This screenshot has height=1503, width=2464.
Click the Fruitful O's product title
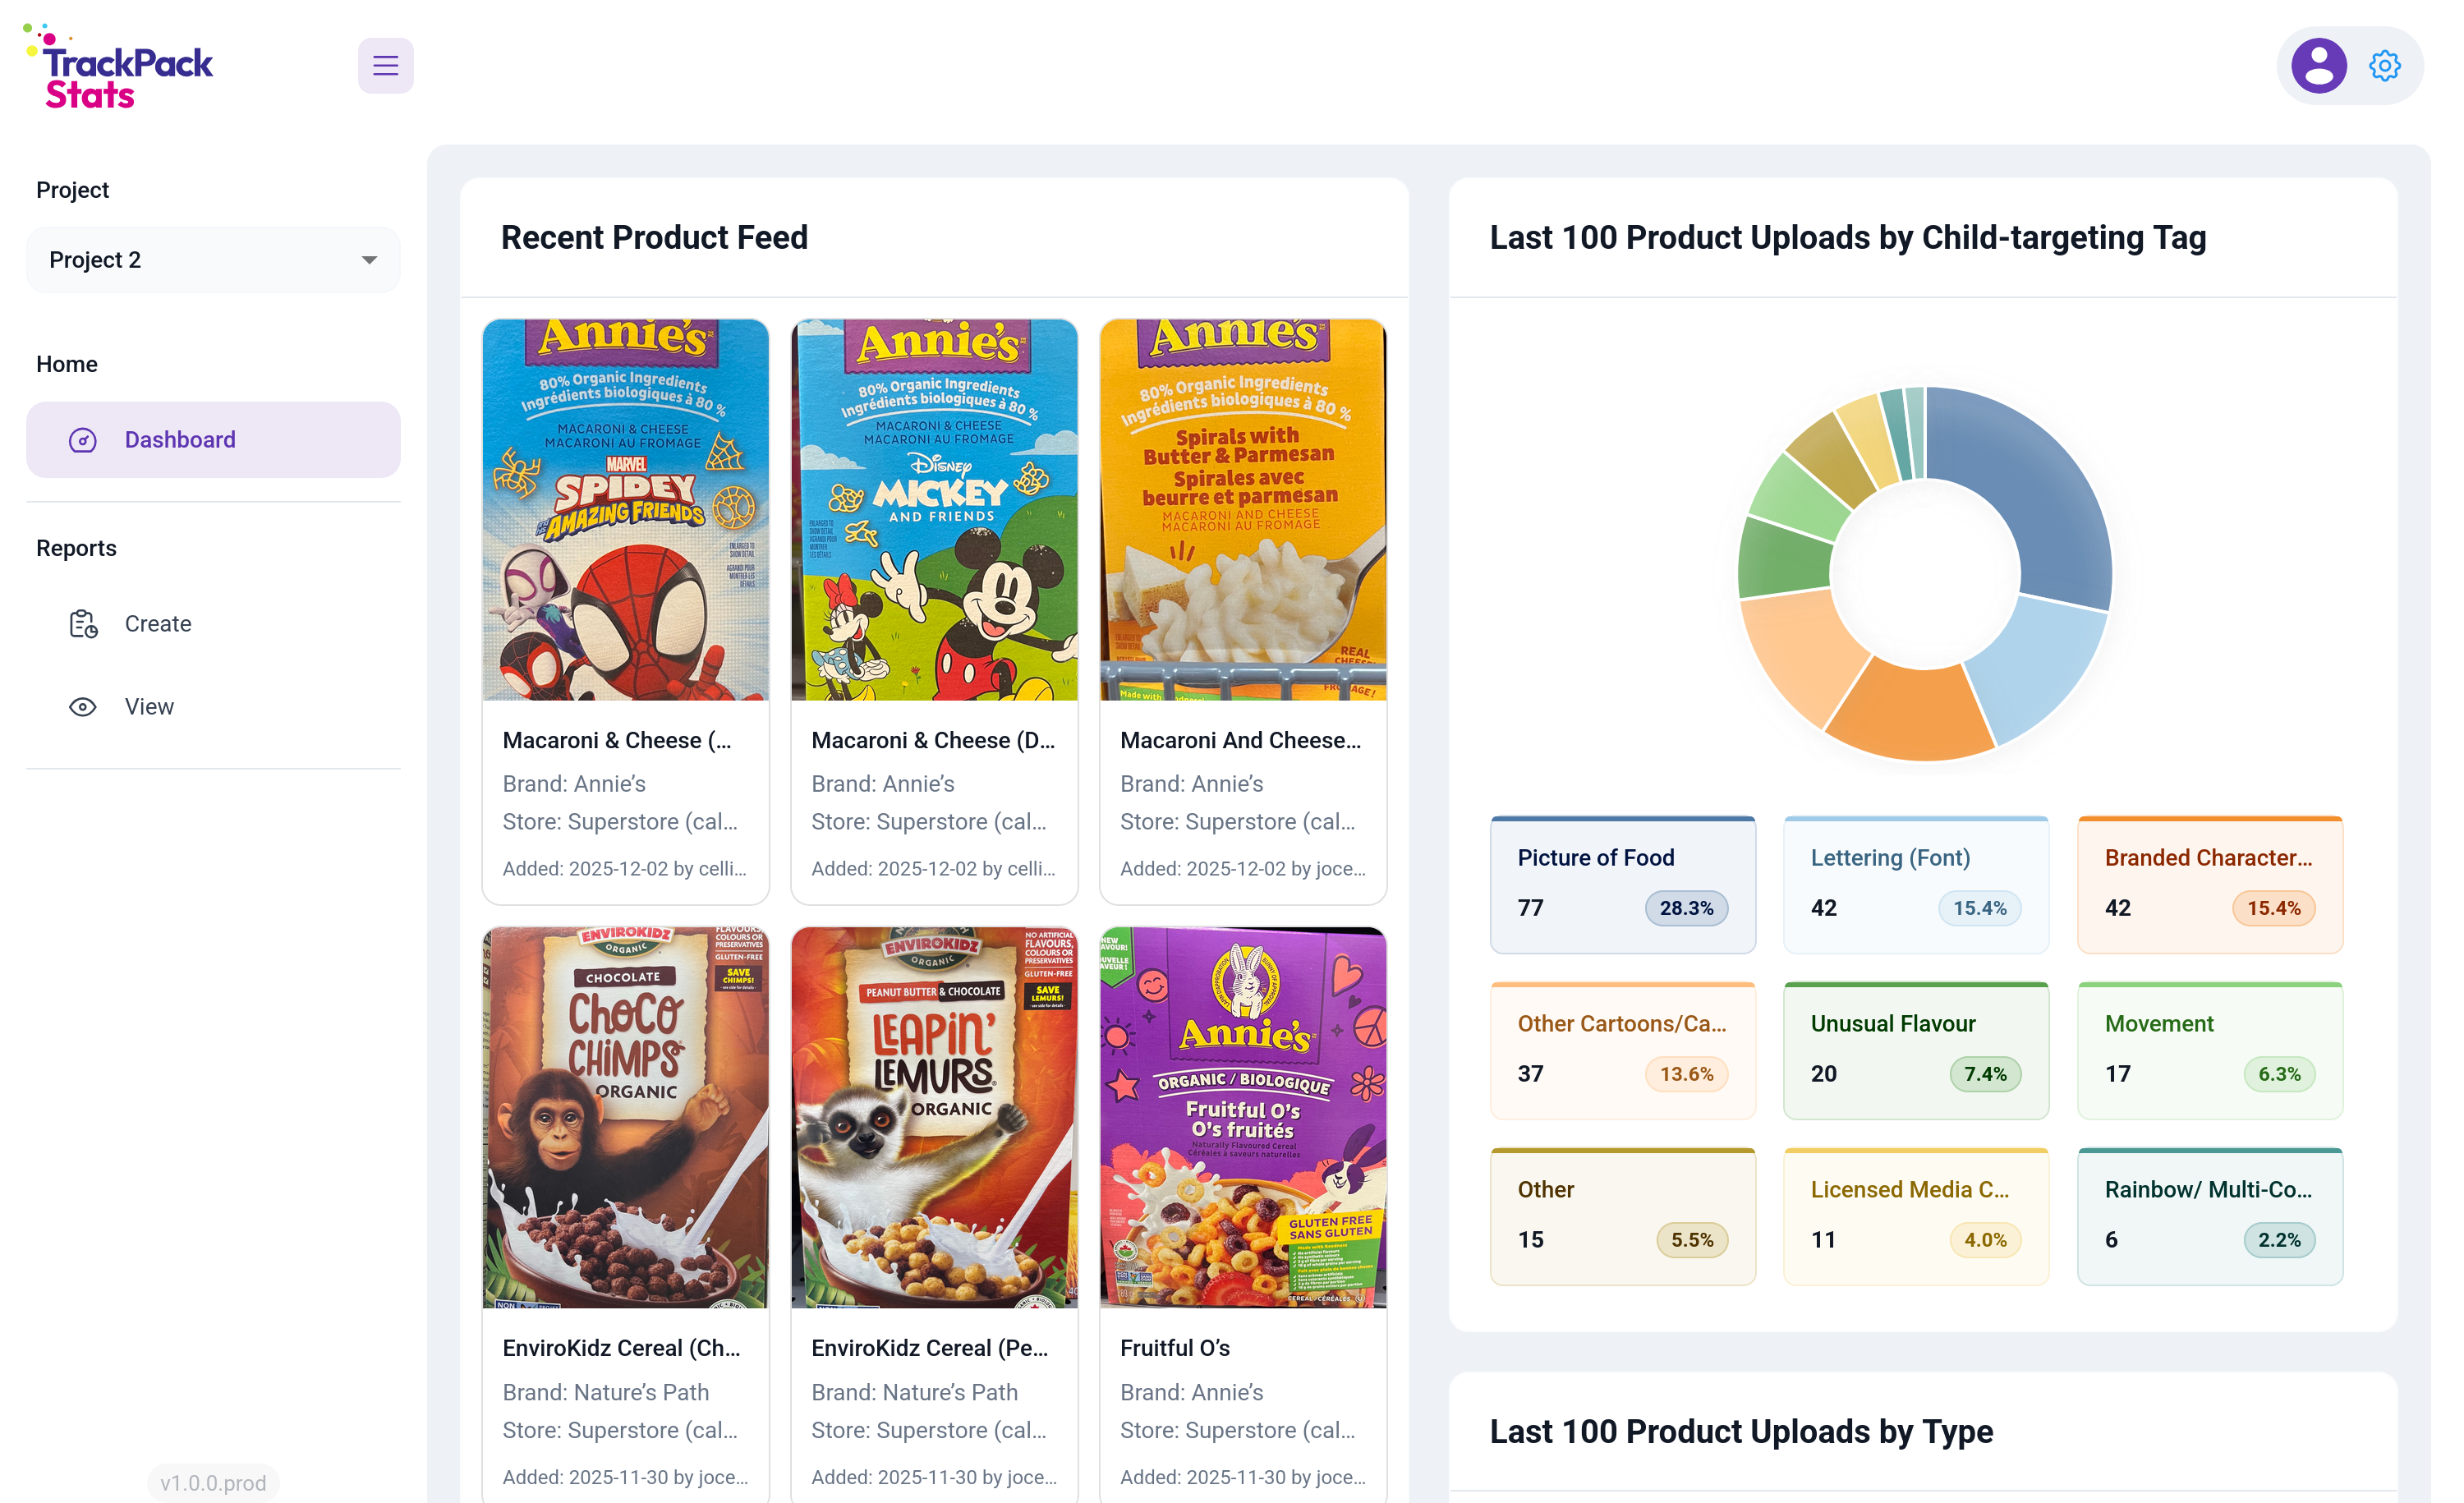1175,1347
